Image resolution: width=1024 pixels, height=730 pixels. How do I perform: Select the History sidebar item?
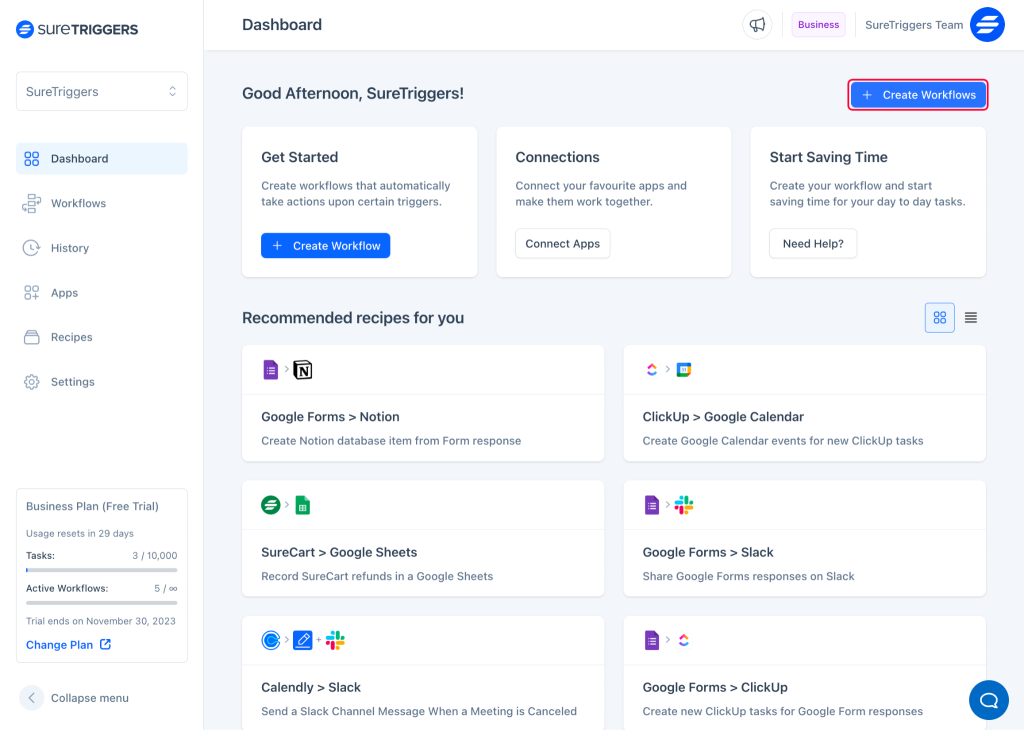(x=72, y=247)
